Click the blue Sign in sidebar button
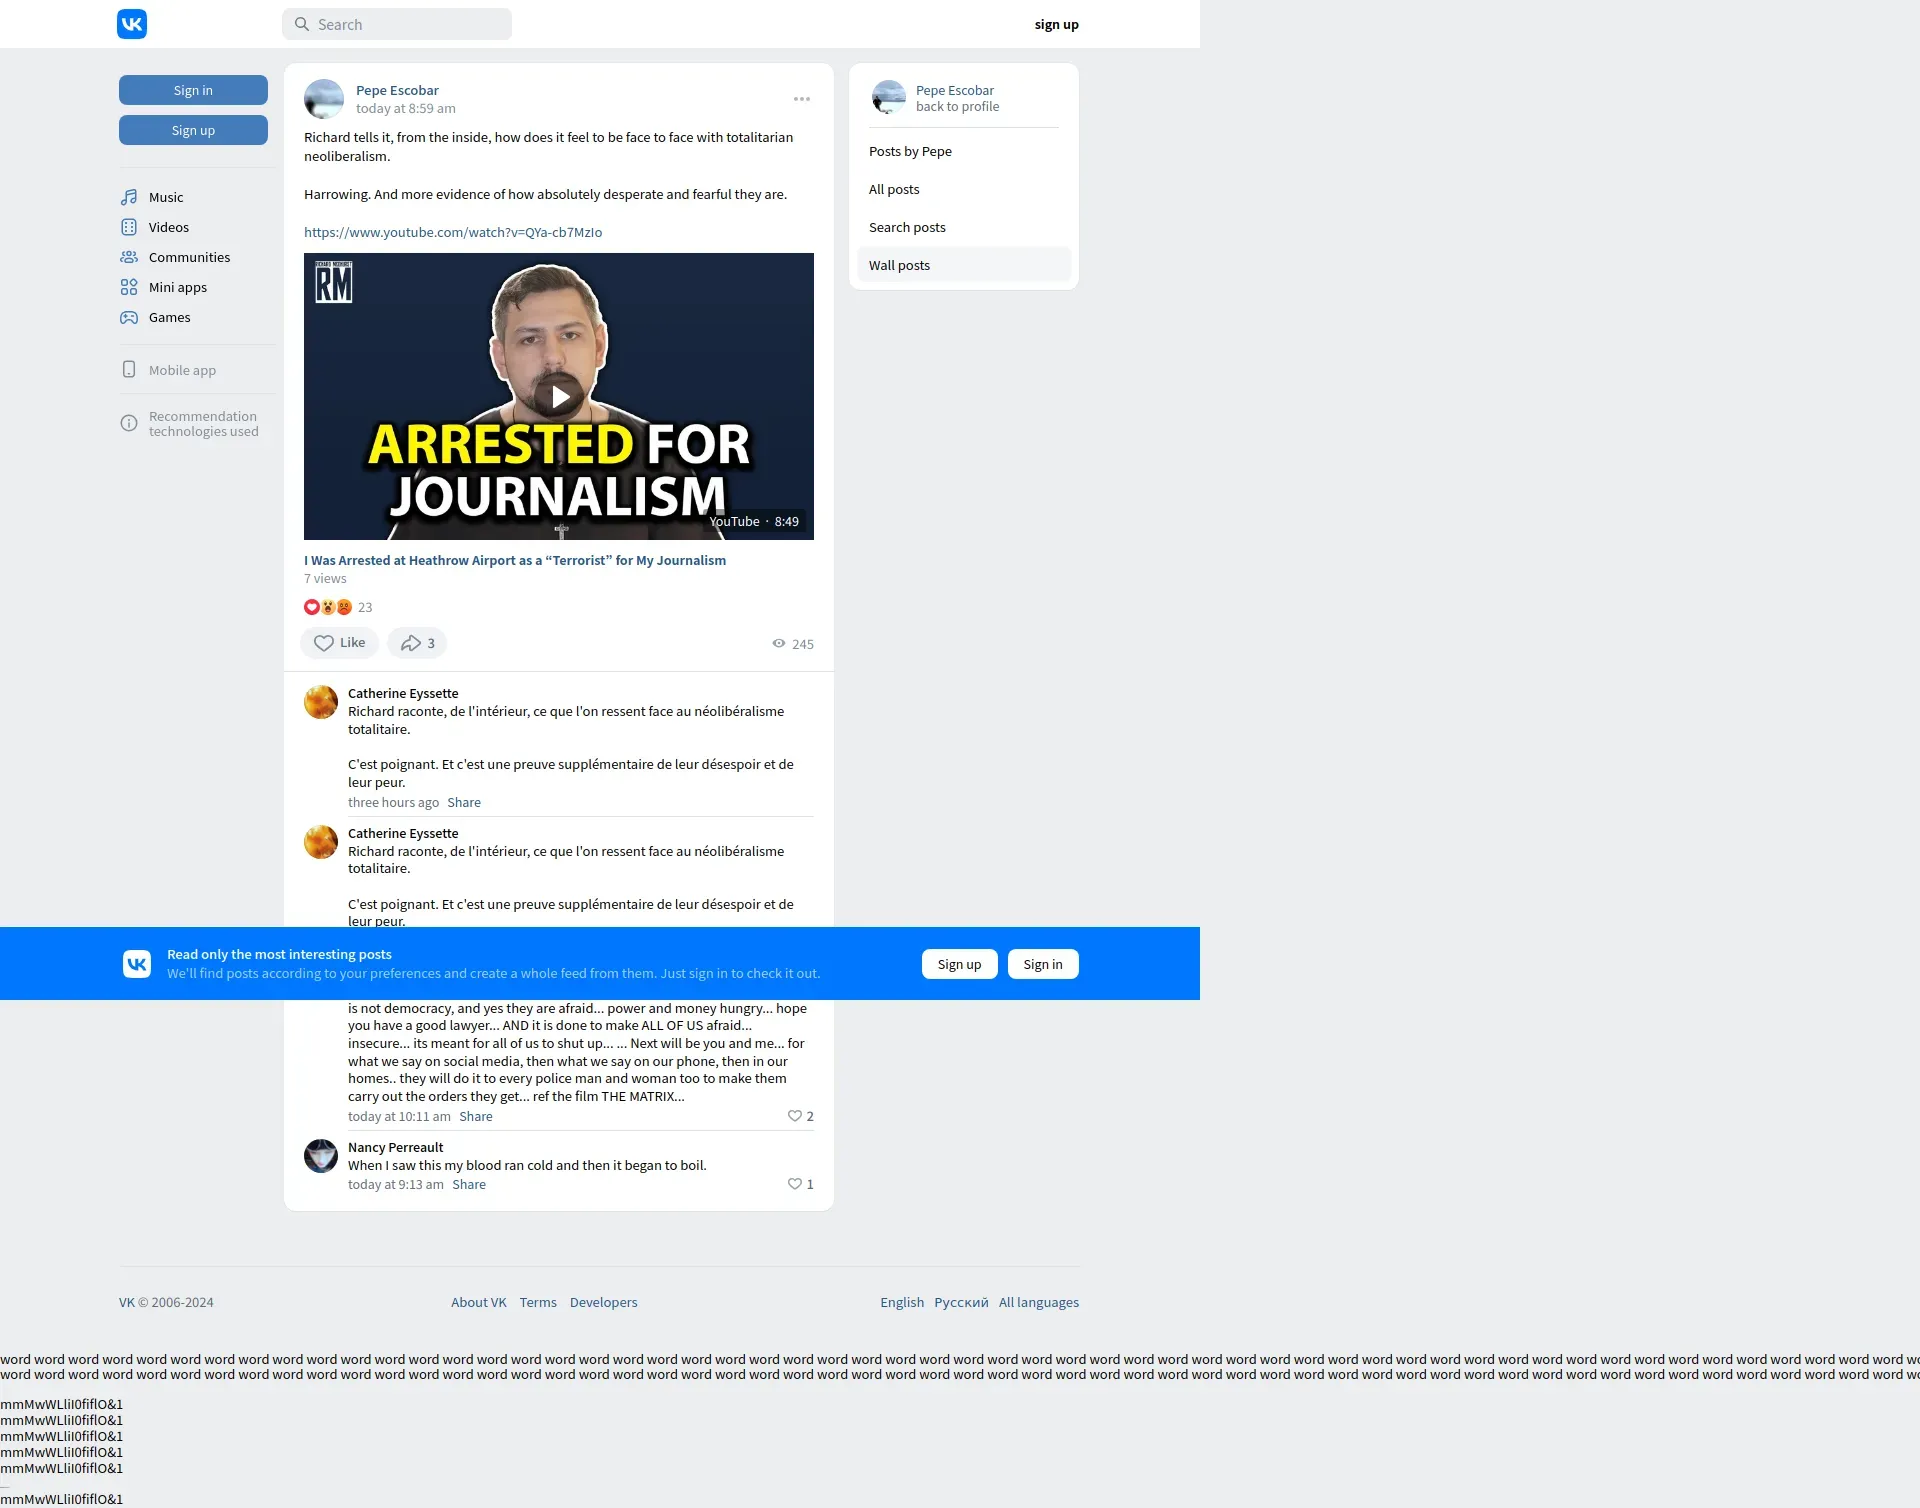Image resolution: width=1920 pixels, height=1508 pixels. click(x=193, y=90)
